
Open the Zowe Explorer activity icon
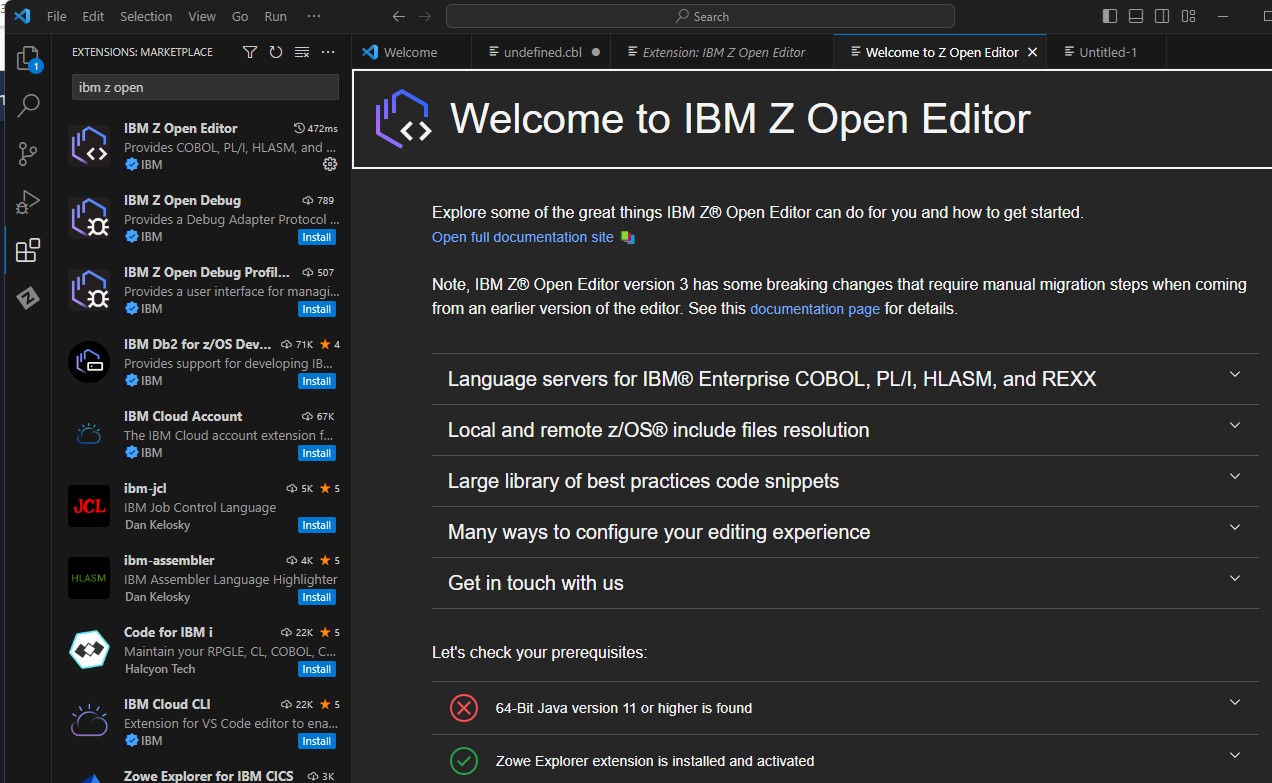click(x=28, y=298)
